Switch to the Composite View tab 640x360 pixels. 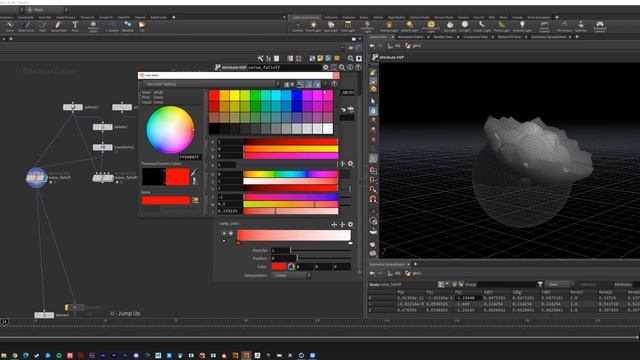(476, 37)
